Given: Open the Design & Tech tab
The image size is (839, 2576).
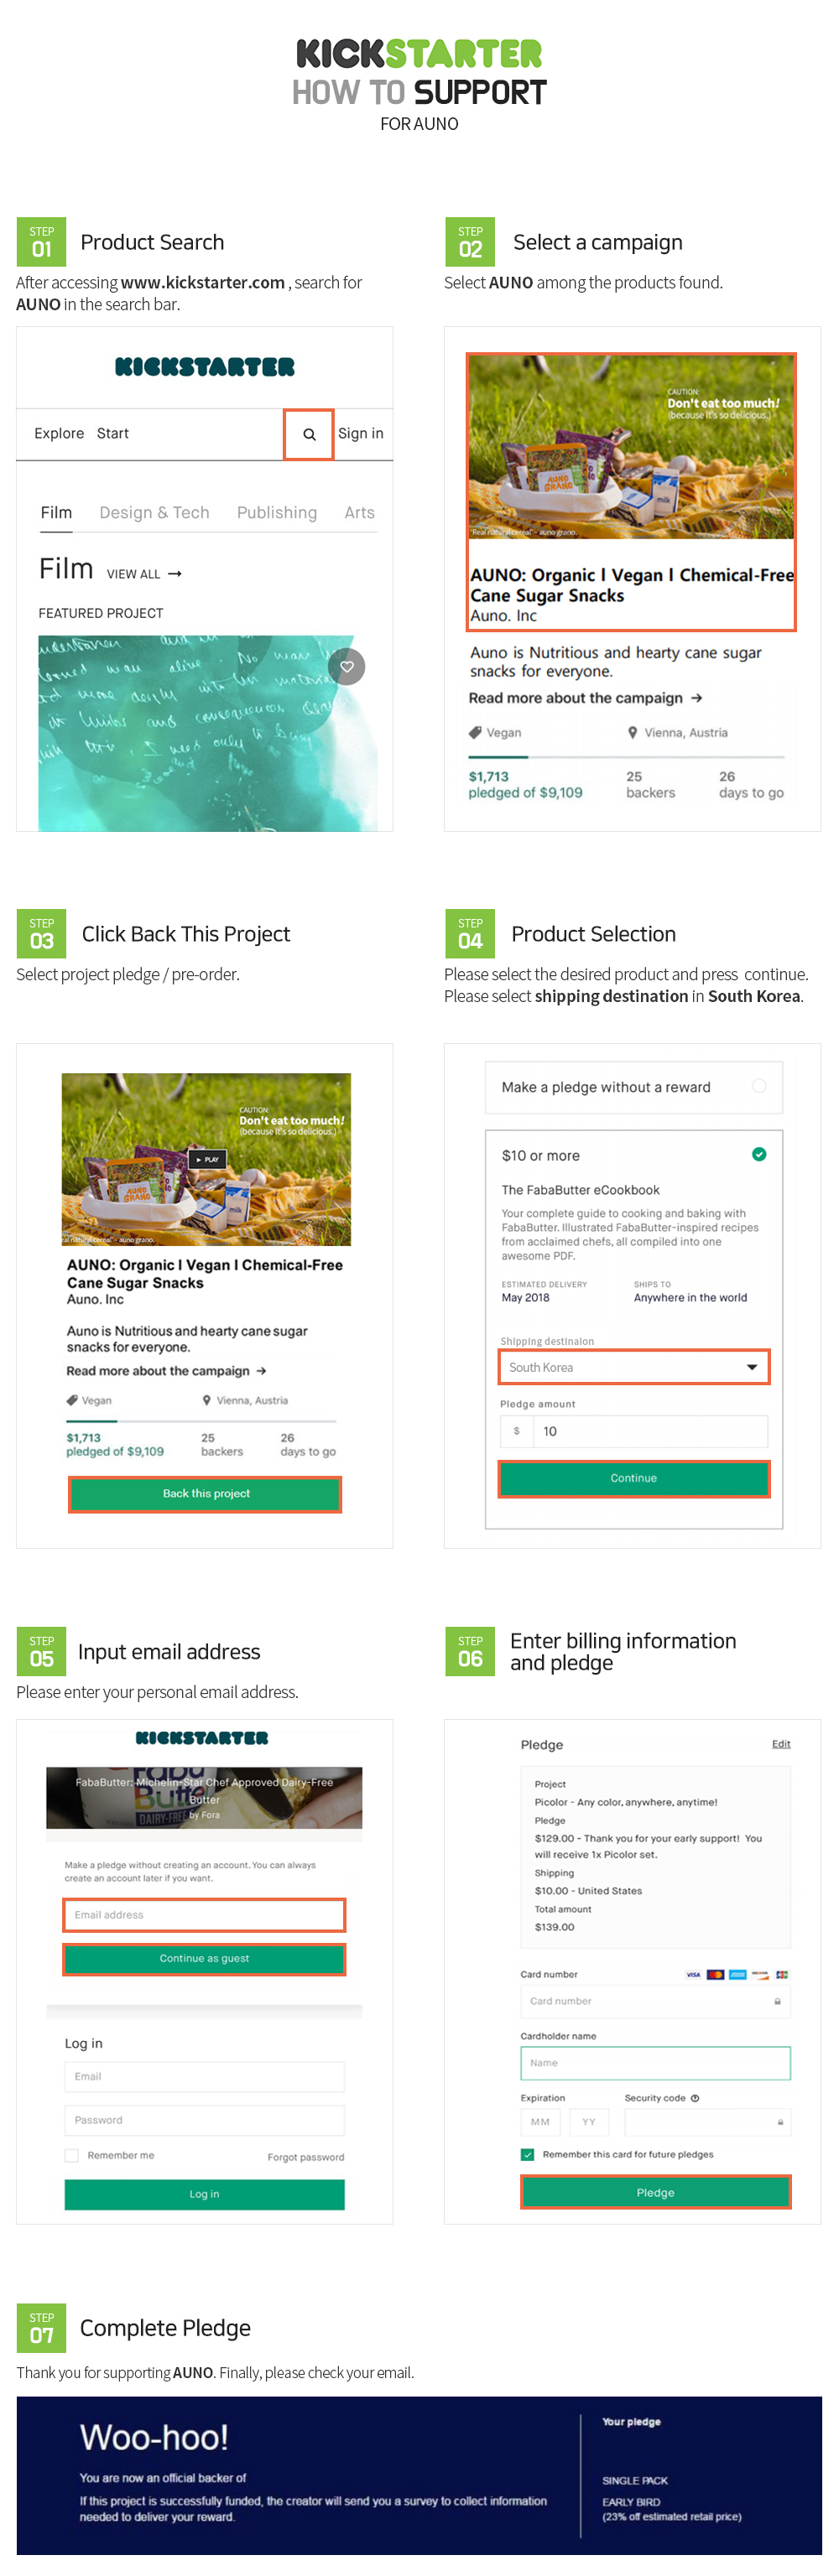Looking at the screenshot, I should point(154,513).
